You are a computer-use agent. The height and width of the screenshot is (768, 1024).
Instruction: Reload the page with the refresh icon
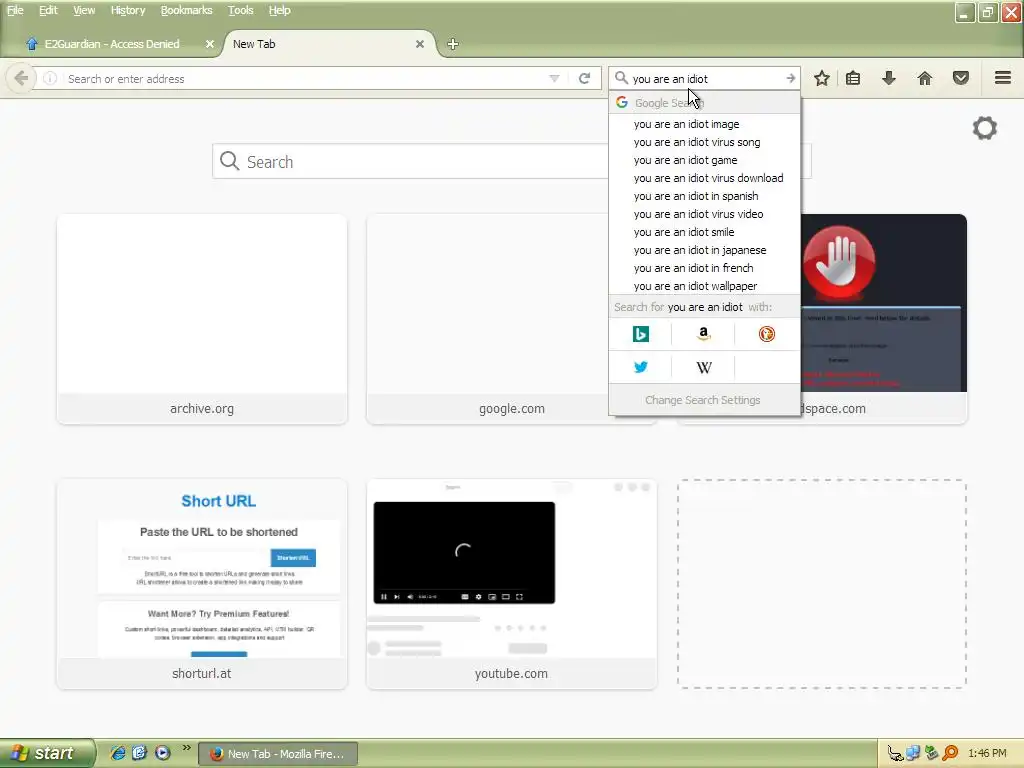tap(584, 78)
